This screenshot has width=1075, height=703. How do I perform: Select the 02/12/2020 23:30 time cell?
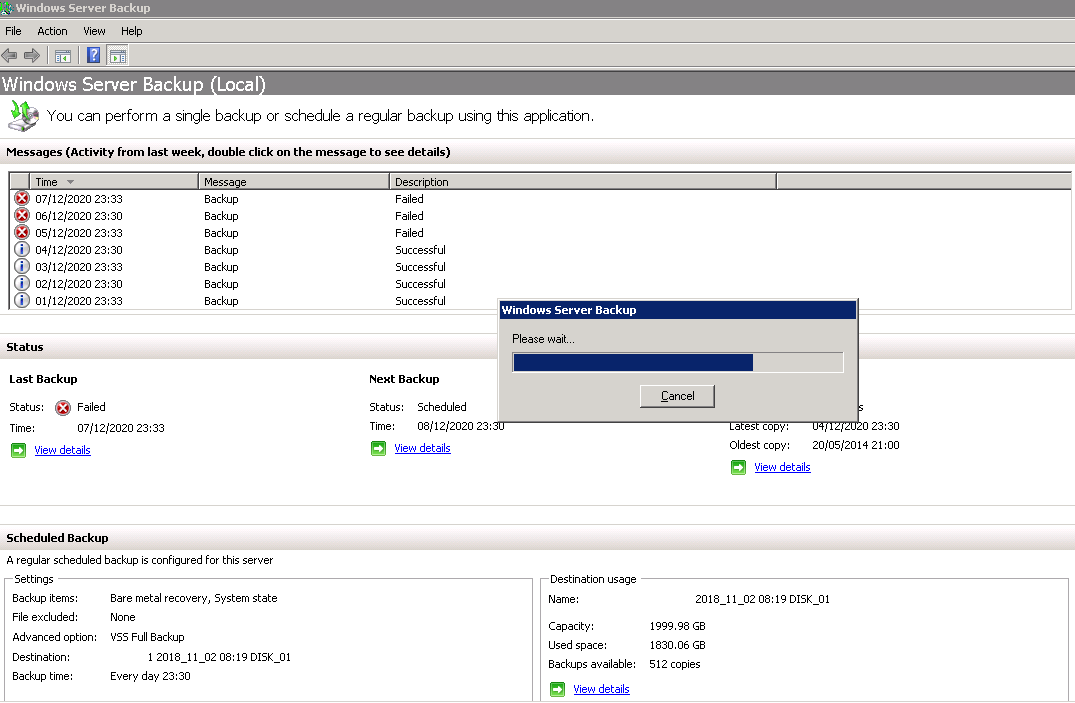tap(79, 284)
